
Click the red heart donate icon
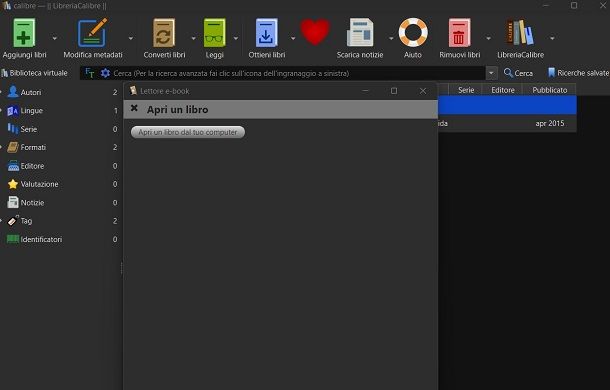[x=315, y=32]
